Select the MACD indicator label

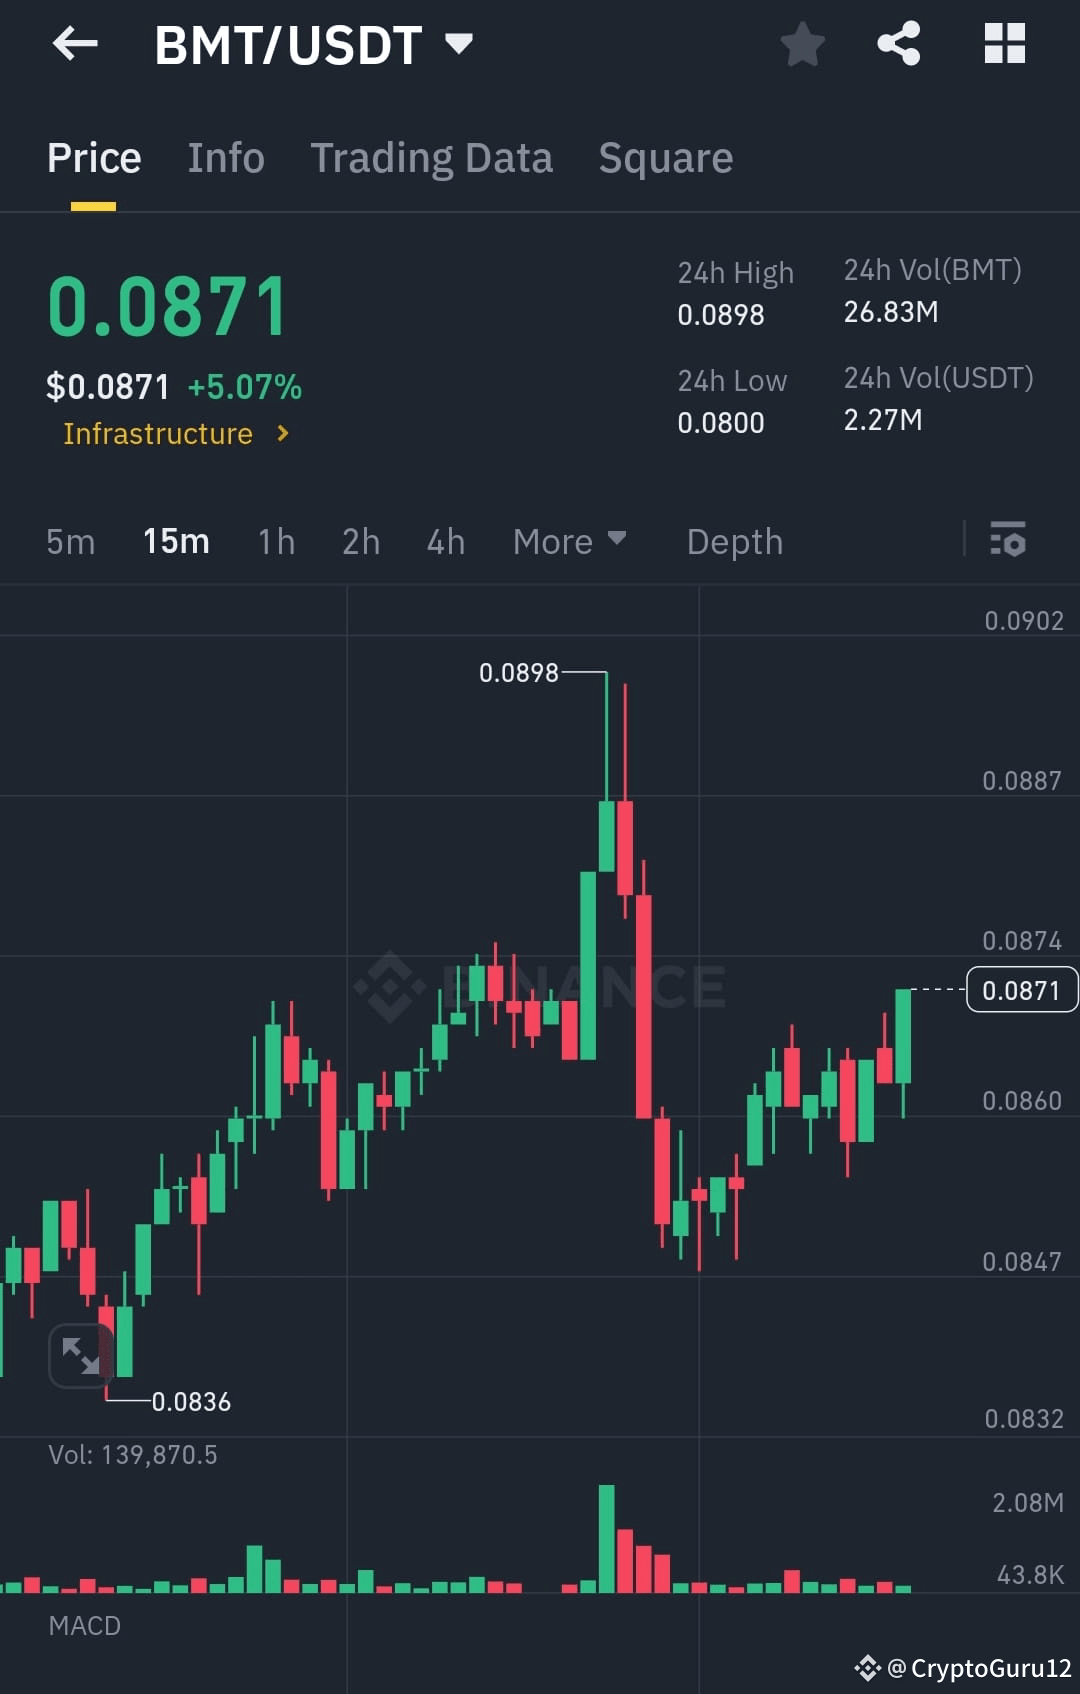tap(85, 1626)
